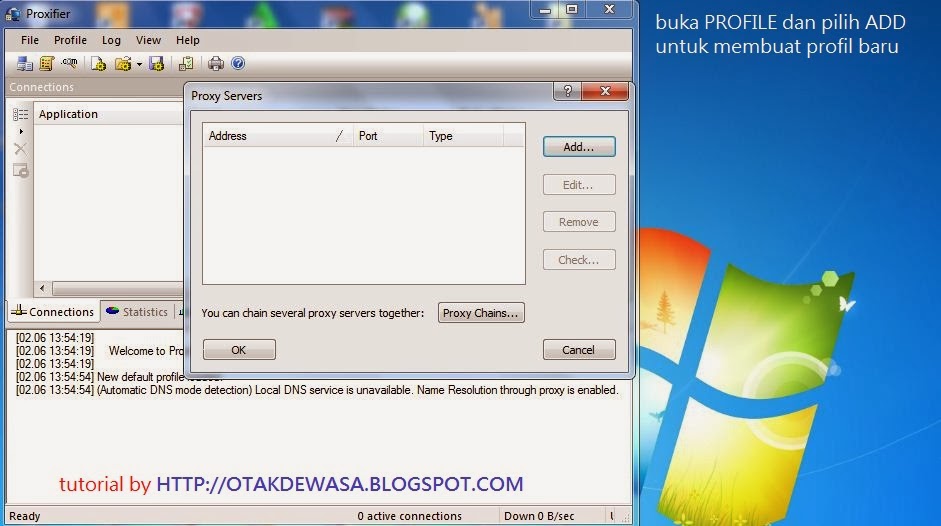The height and width of the screenshot is (526, 941).
Task: Click the Proxy Chains... button
Action: point(481,313)
